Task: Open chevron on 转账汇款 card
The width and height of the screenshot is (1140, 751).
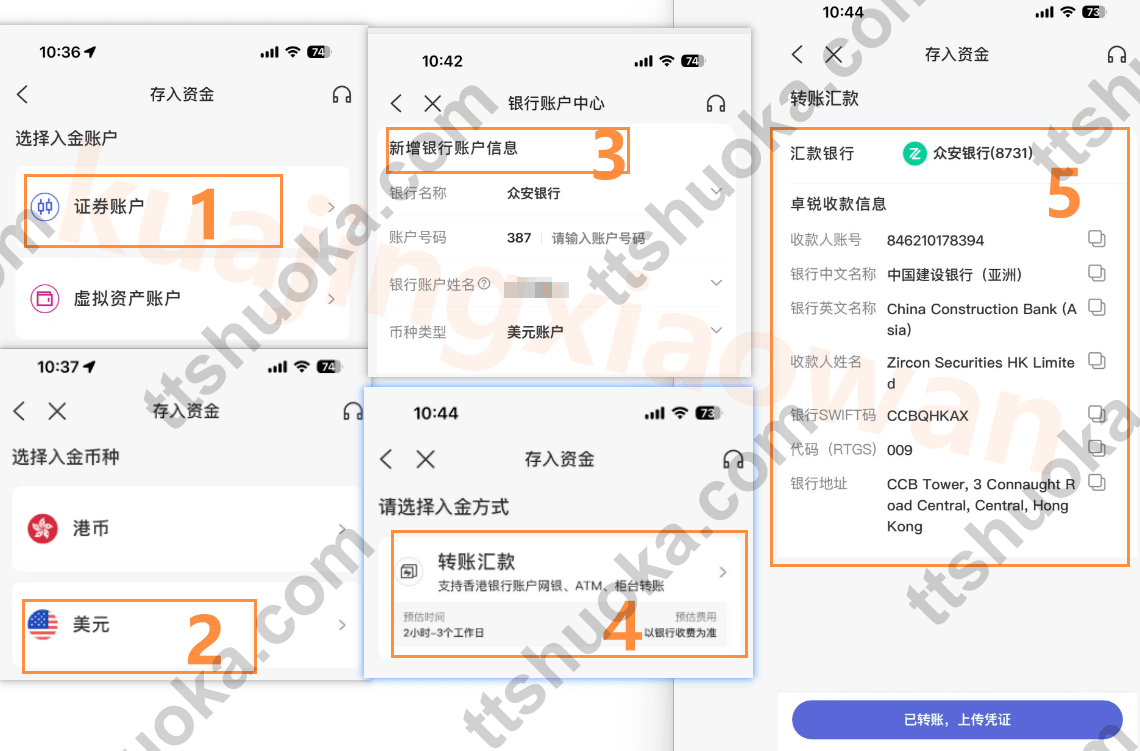Action: click(x=723, y=572)
